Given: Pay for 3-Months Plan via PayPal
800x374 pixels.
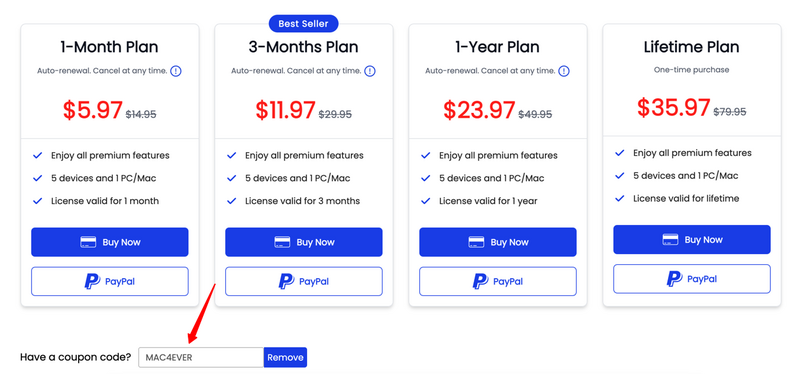Looking at the screenshot, I should coord(304,281).
